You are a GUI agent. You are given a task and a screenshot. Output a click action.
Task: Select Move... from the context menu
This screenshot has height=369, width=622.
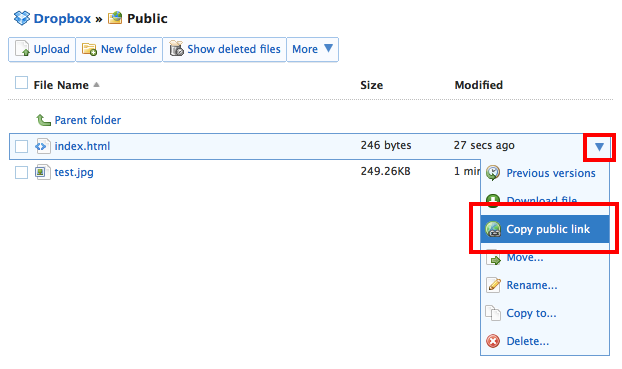point(545,258)
